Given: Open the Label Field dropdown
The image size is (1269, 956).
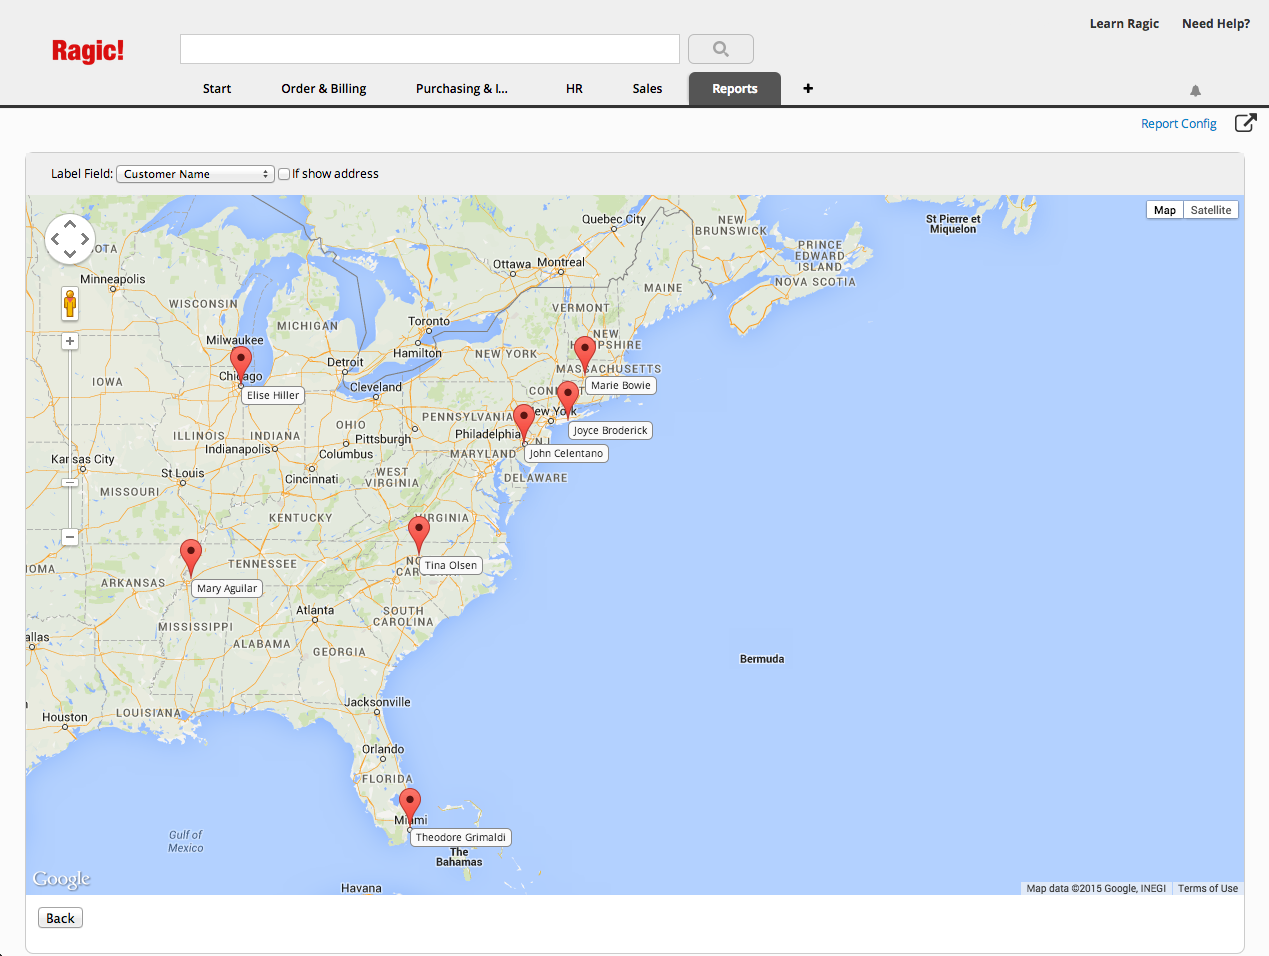Looking at the screenshot, I should (x=195, y=174).
